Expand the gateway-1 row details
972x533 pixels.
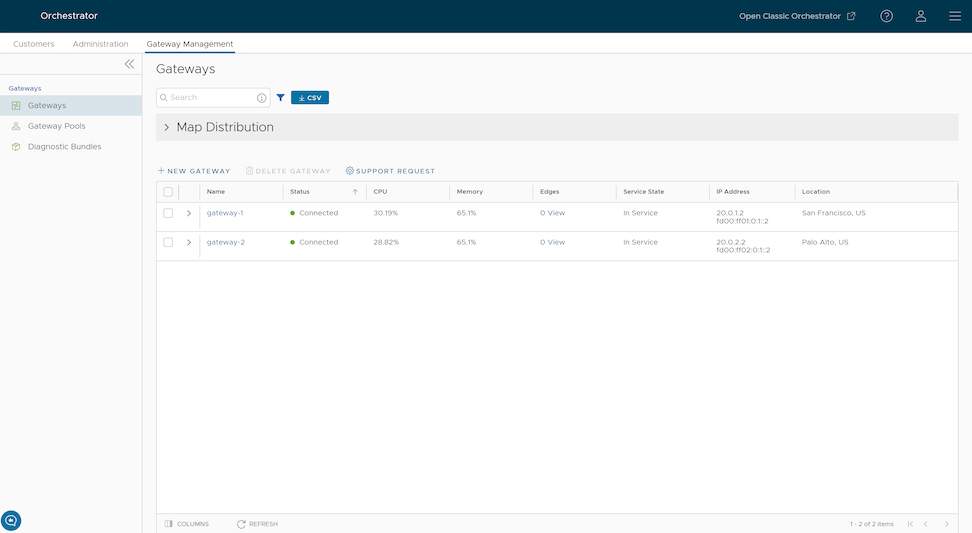point(189,213)
